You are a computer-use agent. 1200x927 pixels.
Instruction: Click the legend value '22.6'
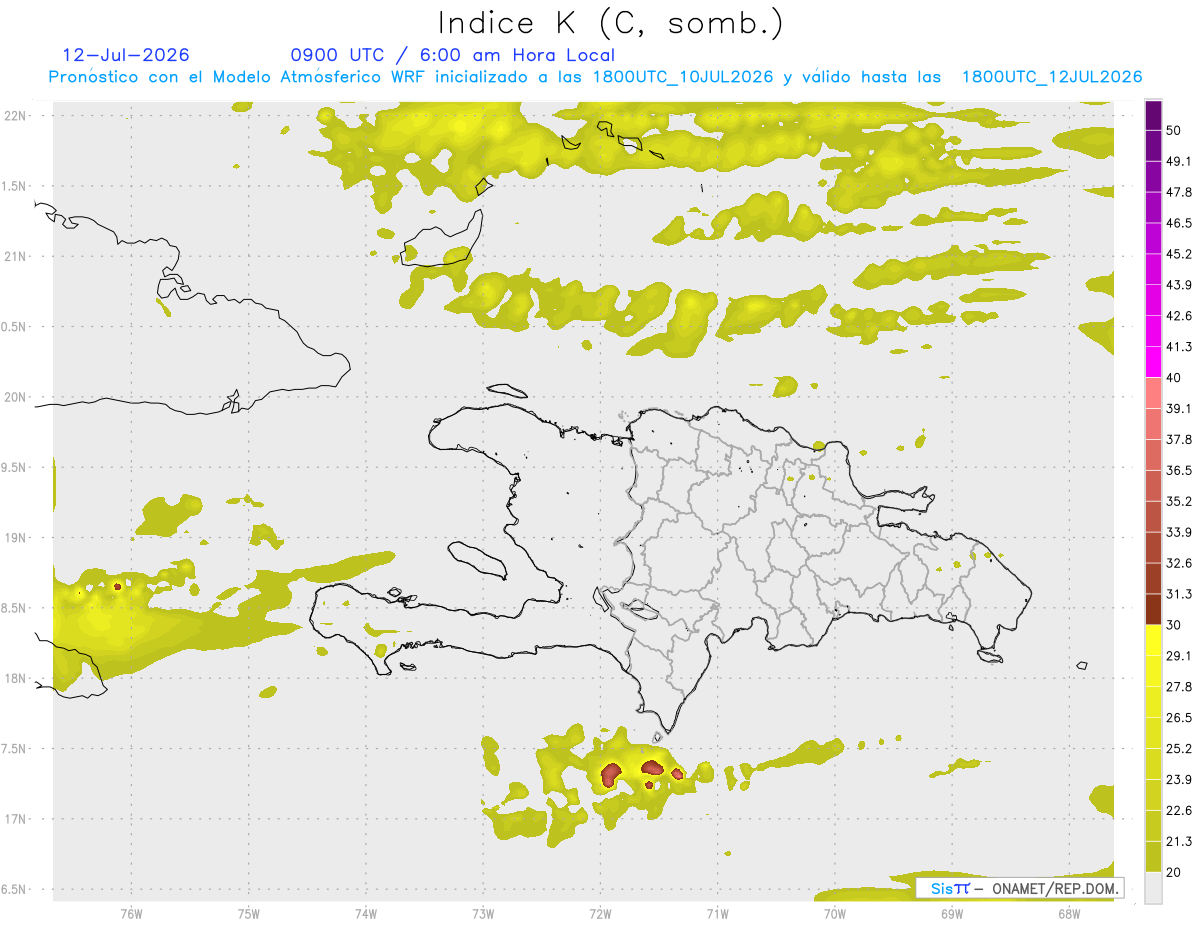point(1179,810)
